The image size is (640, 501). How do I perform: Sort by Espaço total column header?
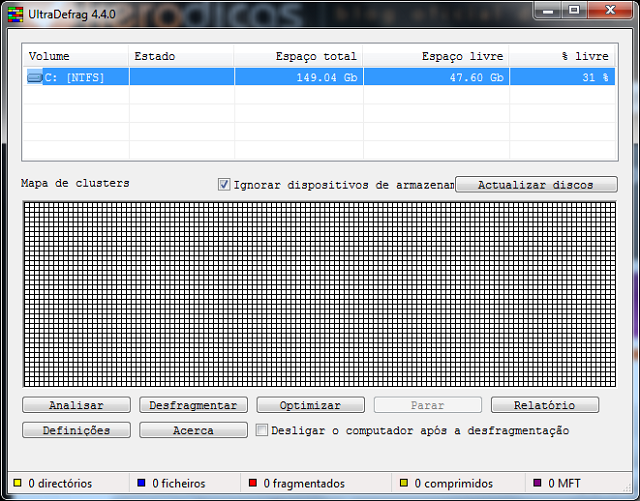[299, 56]
